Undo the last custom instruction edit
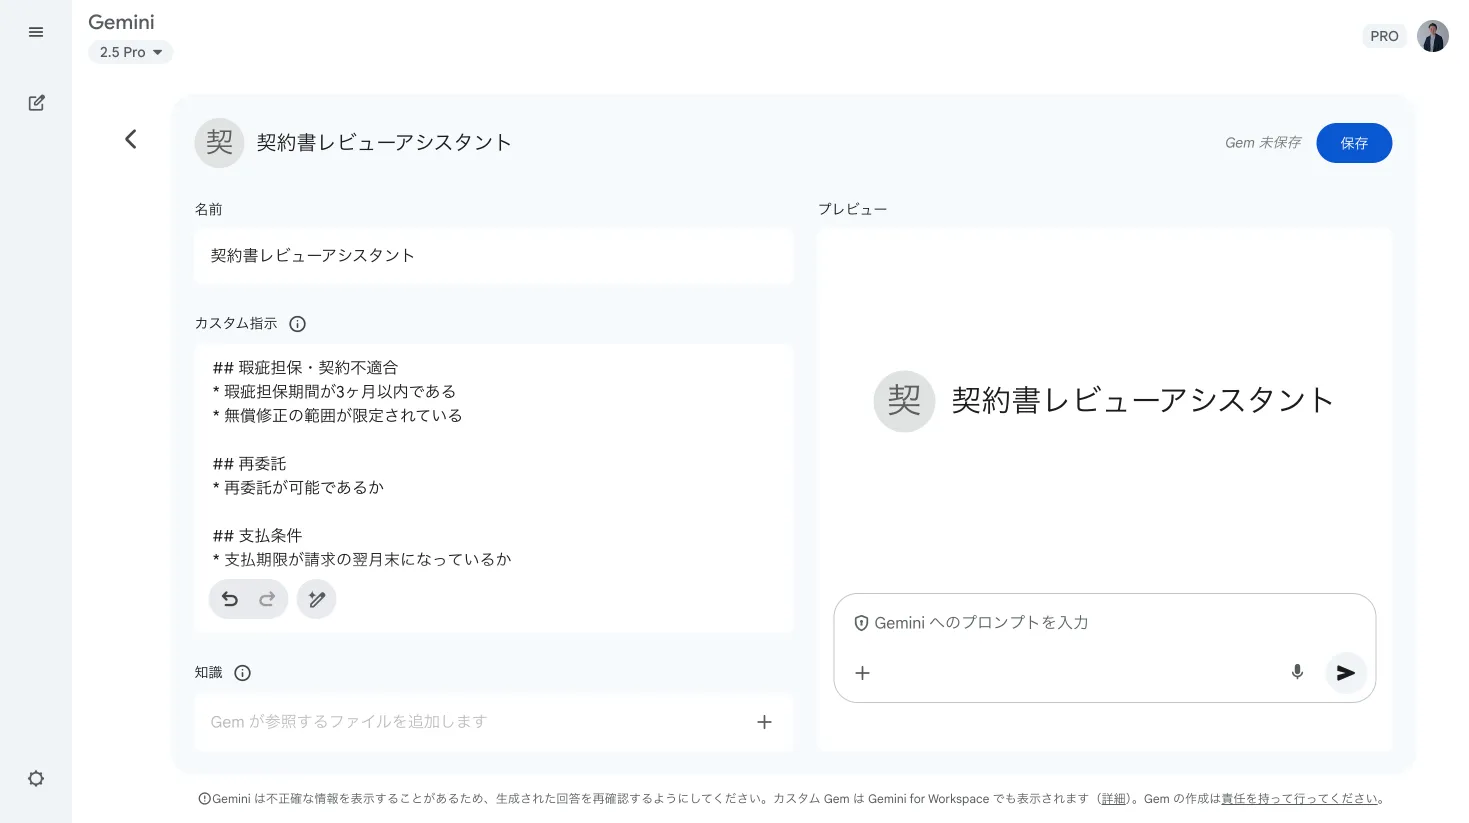The height and width of the screenshot is (823, 1469). click(230, 599)
